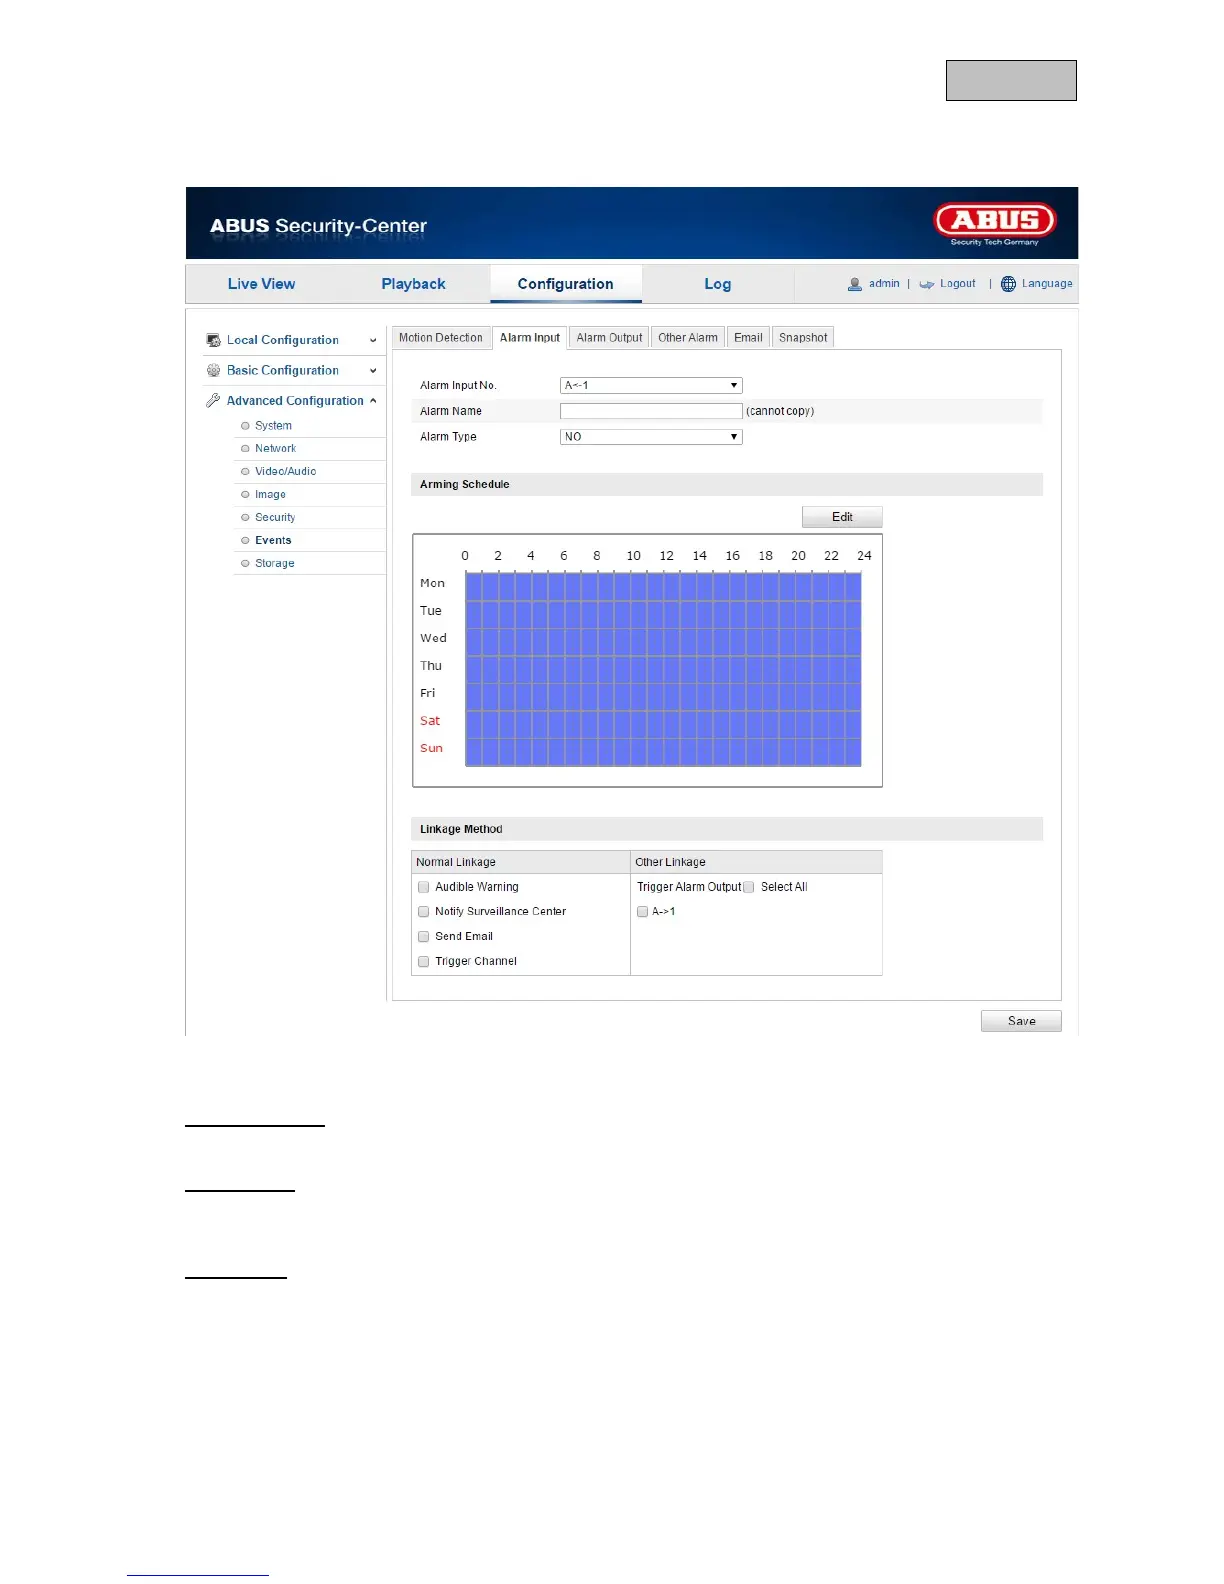Screen dimensions: 1224x1584
Task: Open Security settings in sidebar
Action: pos(275,518)
